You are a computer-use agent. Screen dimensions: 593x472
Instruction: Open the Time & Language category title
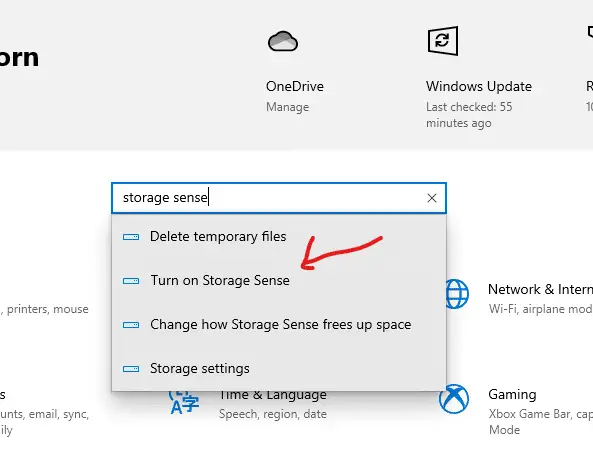coord(273,395)
